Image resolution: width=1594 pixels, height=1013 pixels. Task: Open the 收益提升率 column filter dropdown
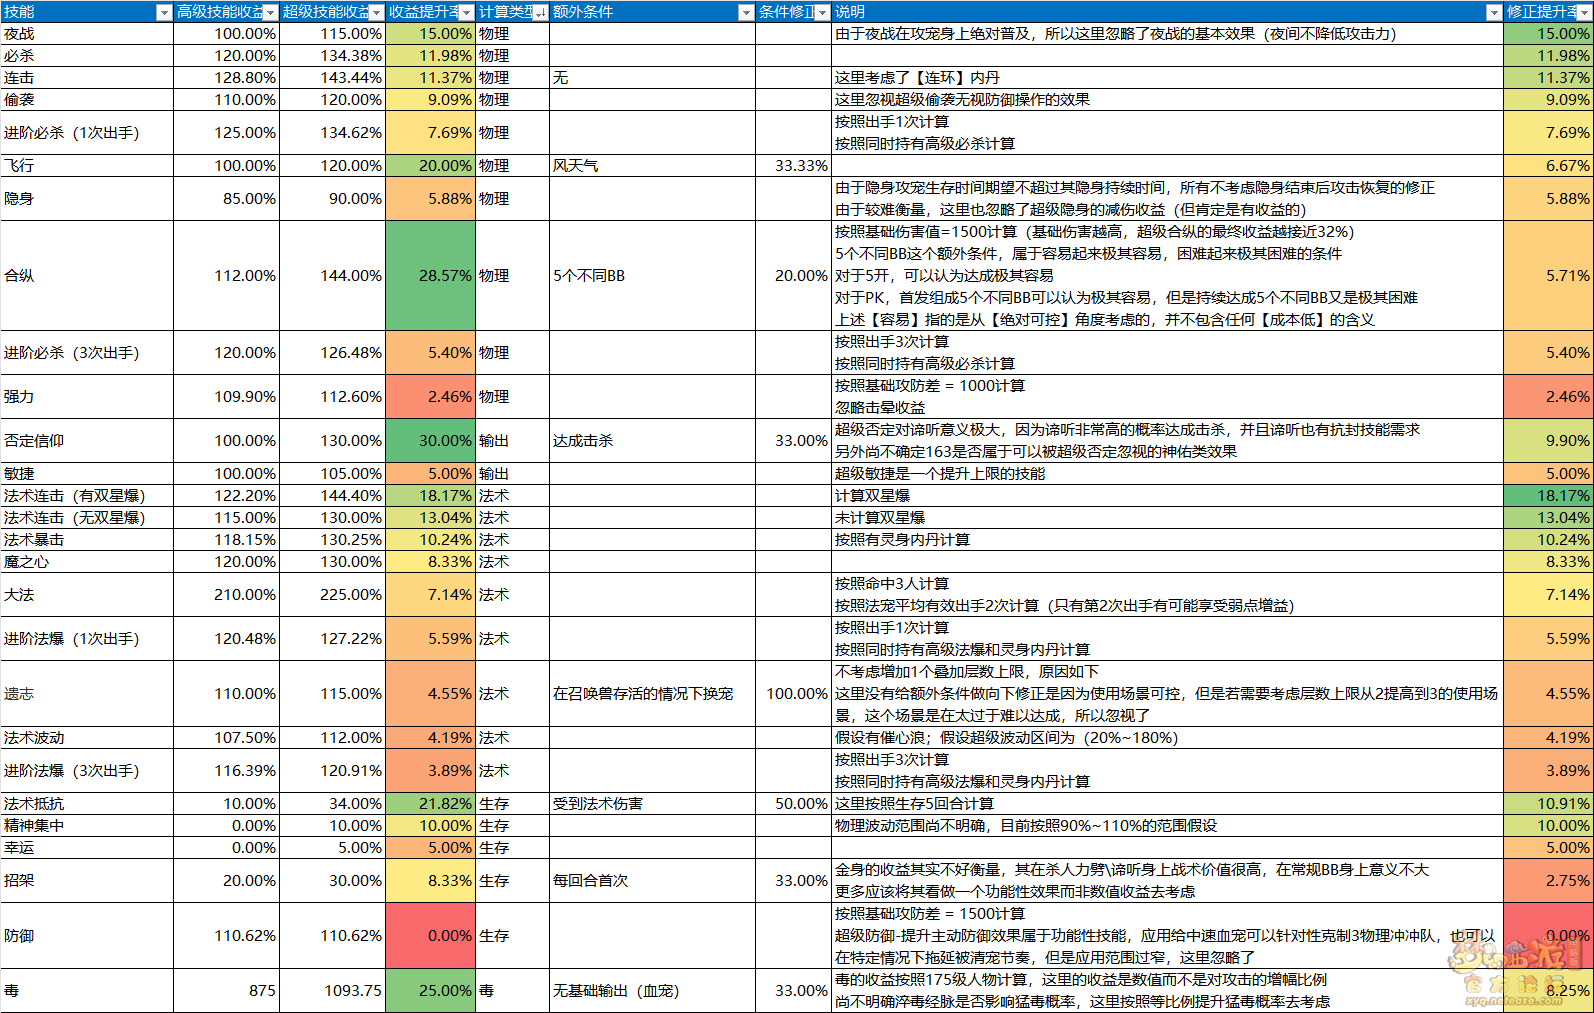[x=466, y=13]
